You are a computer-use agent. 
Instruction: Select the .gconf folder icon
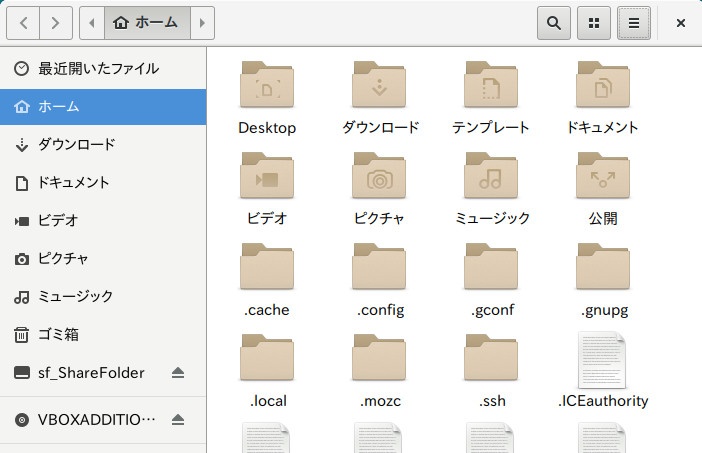[491, 266]
